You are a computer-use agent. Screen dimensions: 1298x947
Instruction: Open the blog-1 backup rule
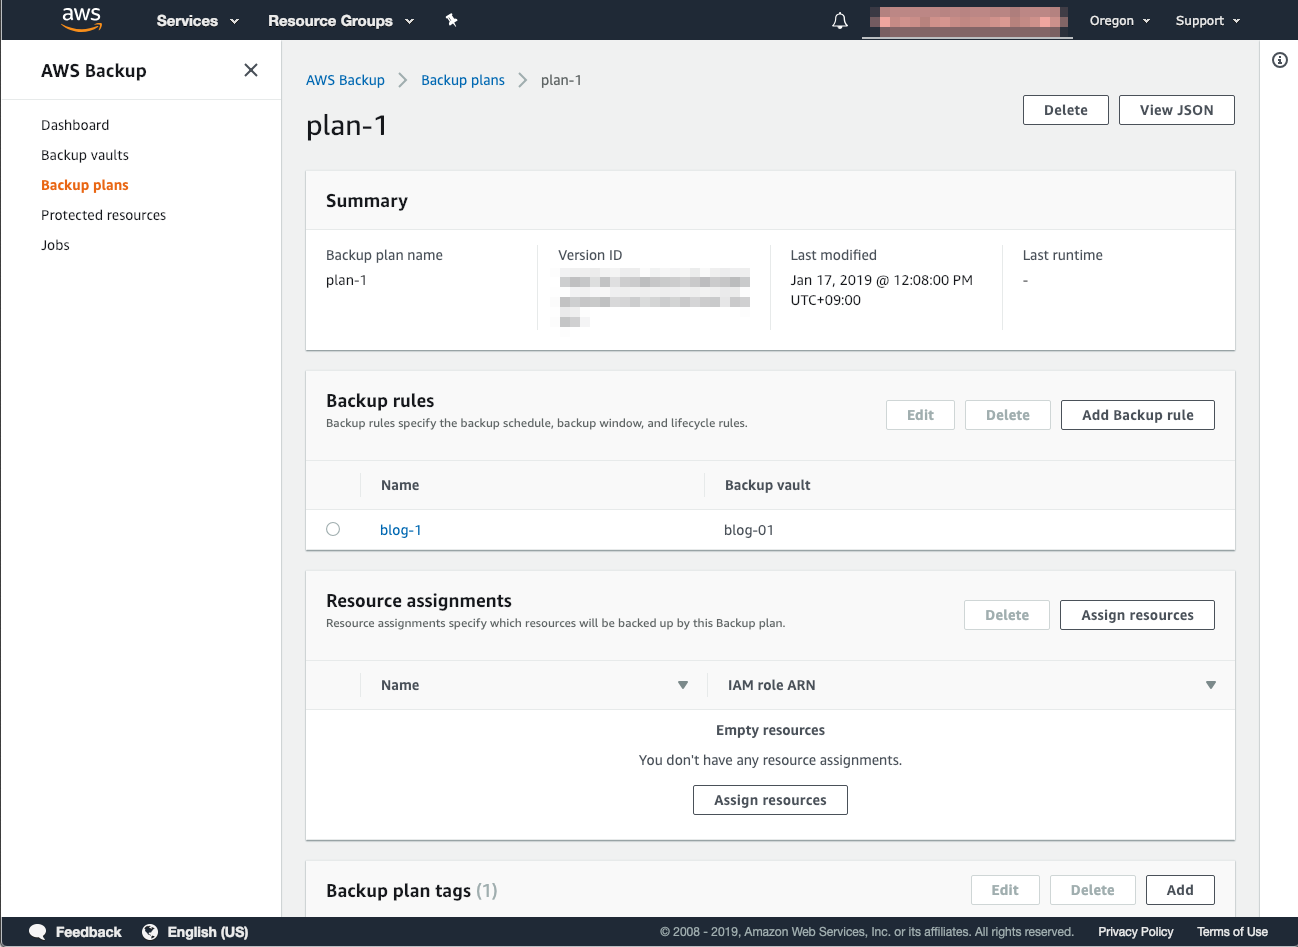tap(400, 529)
